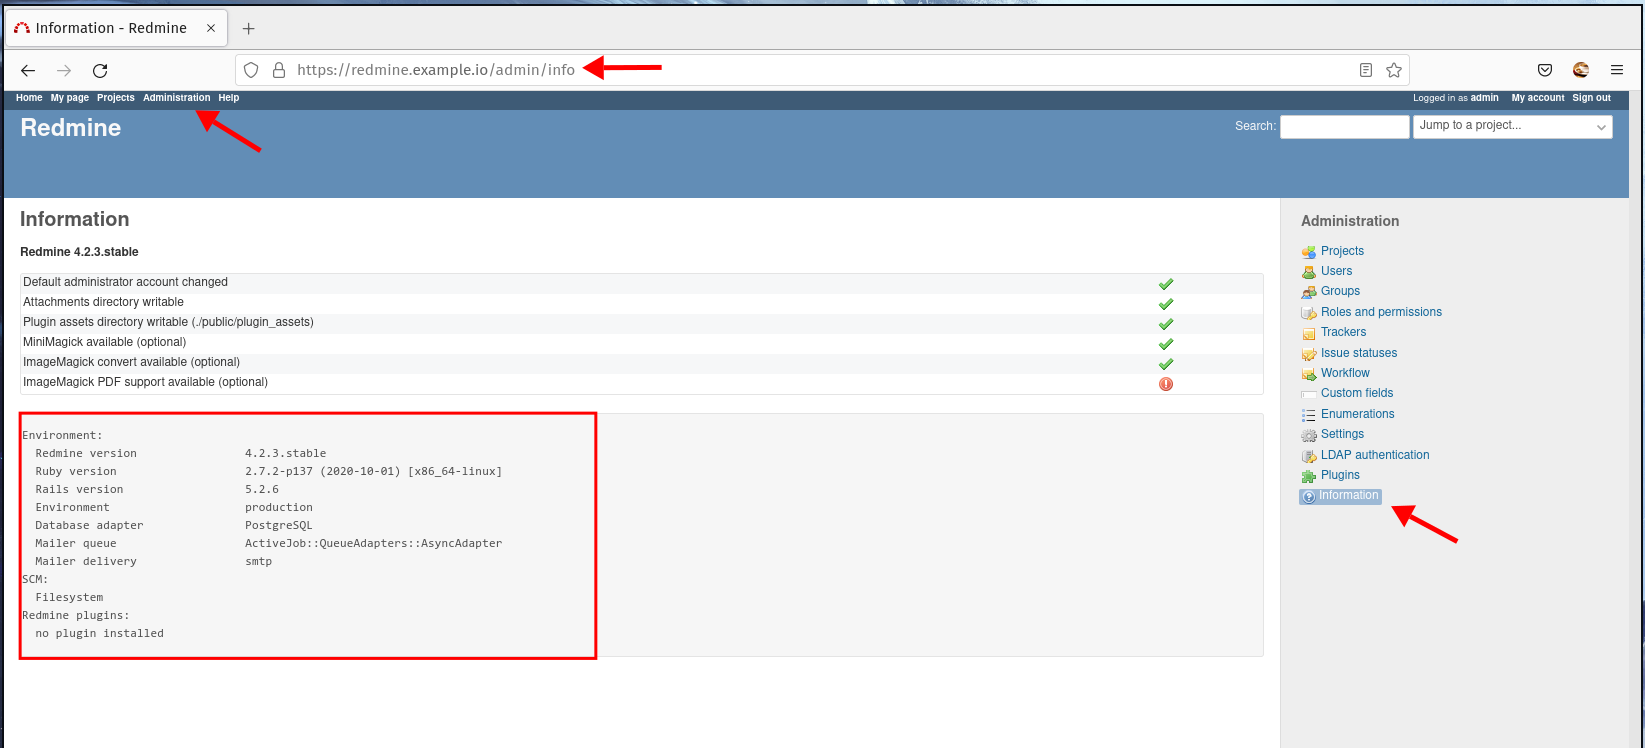The width and height of the screenshot is (1645, 748).
Task: Click 'Default administrator account changed' row text
Action: coord(125,282)
